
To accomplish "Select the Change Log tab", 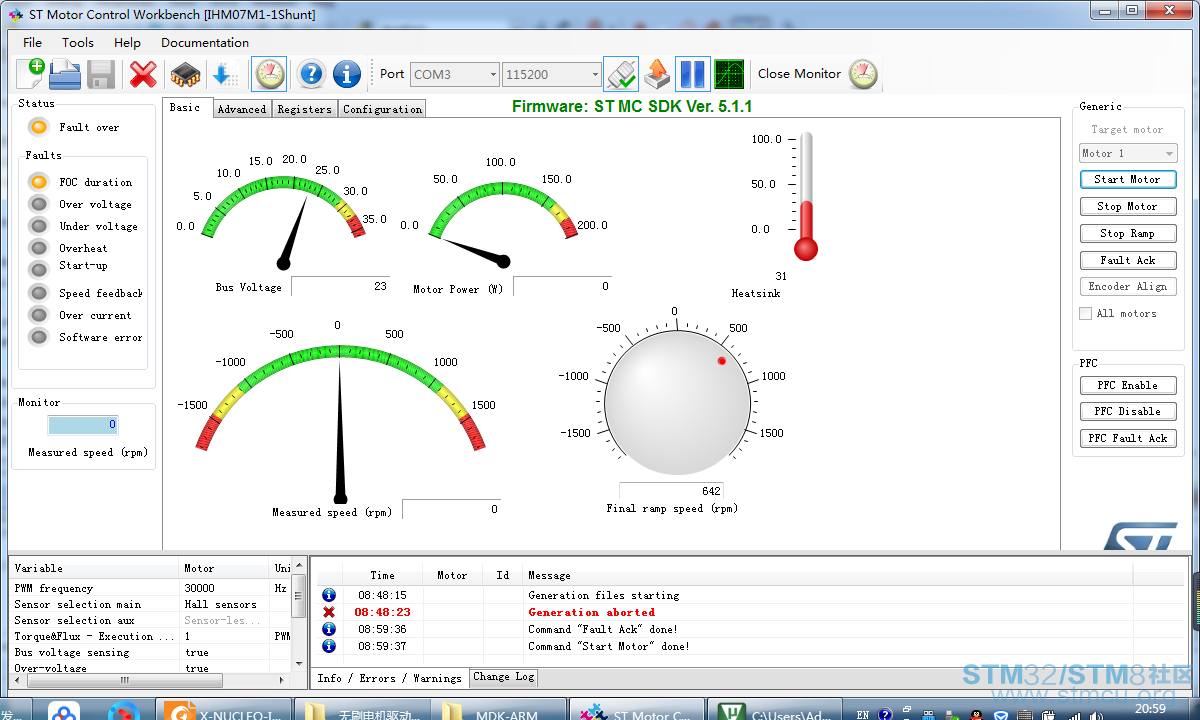I will (x=504, y=677).
